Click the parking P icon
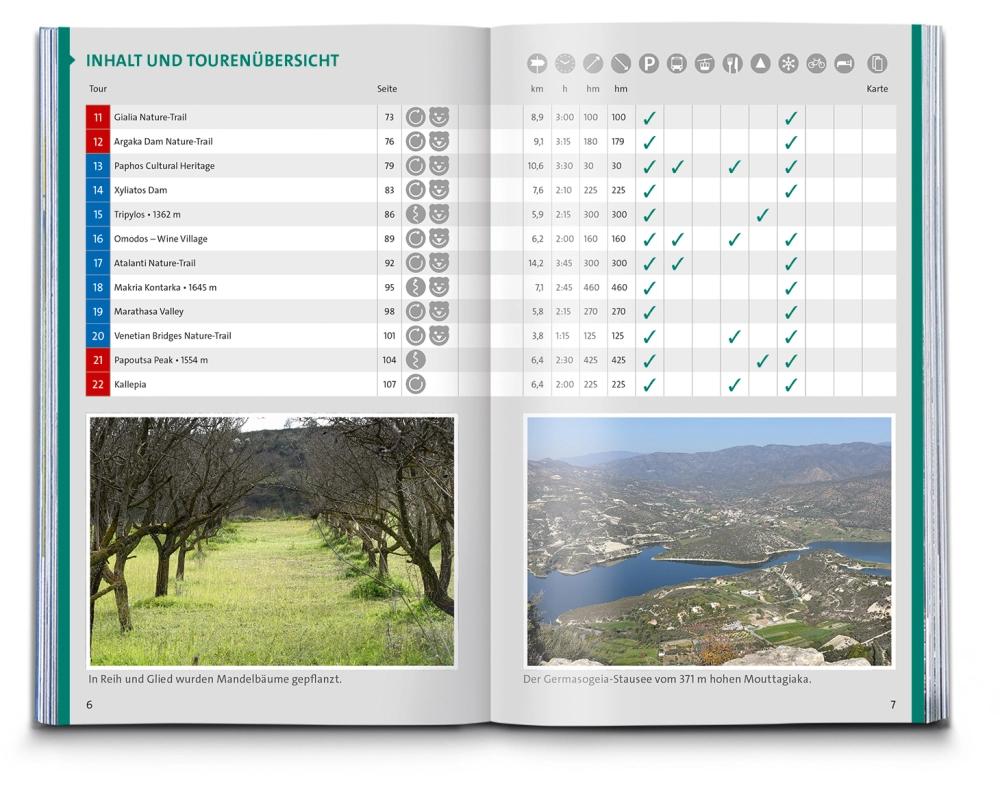Image resolution: width=1000 pixels, height=800 pixels. click(649, 64)
